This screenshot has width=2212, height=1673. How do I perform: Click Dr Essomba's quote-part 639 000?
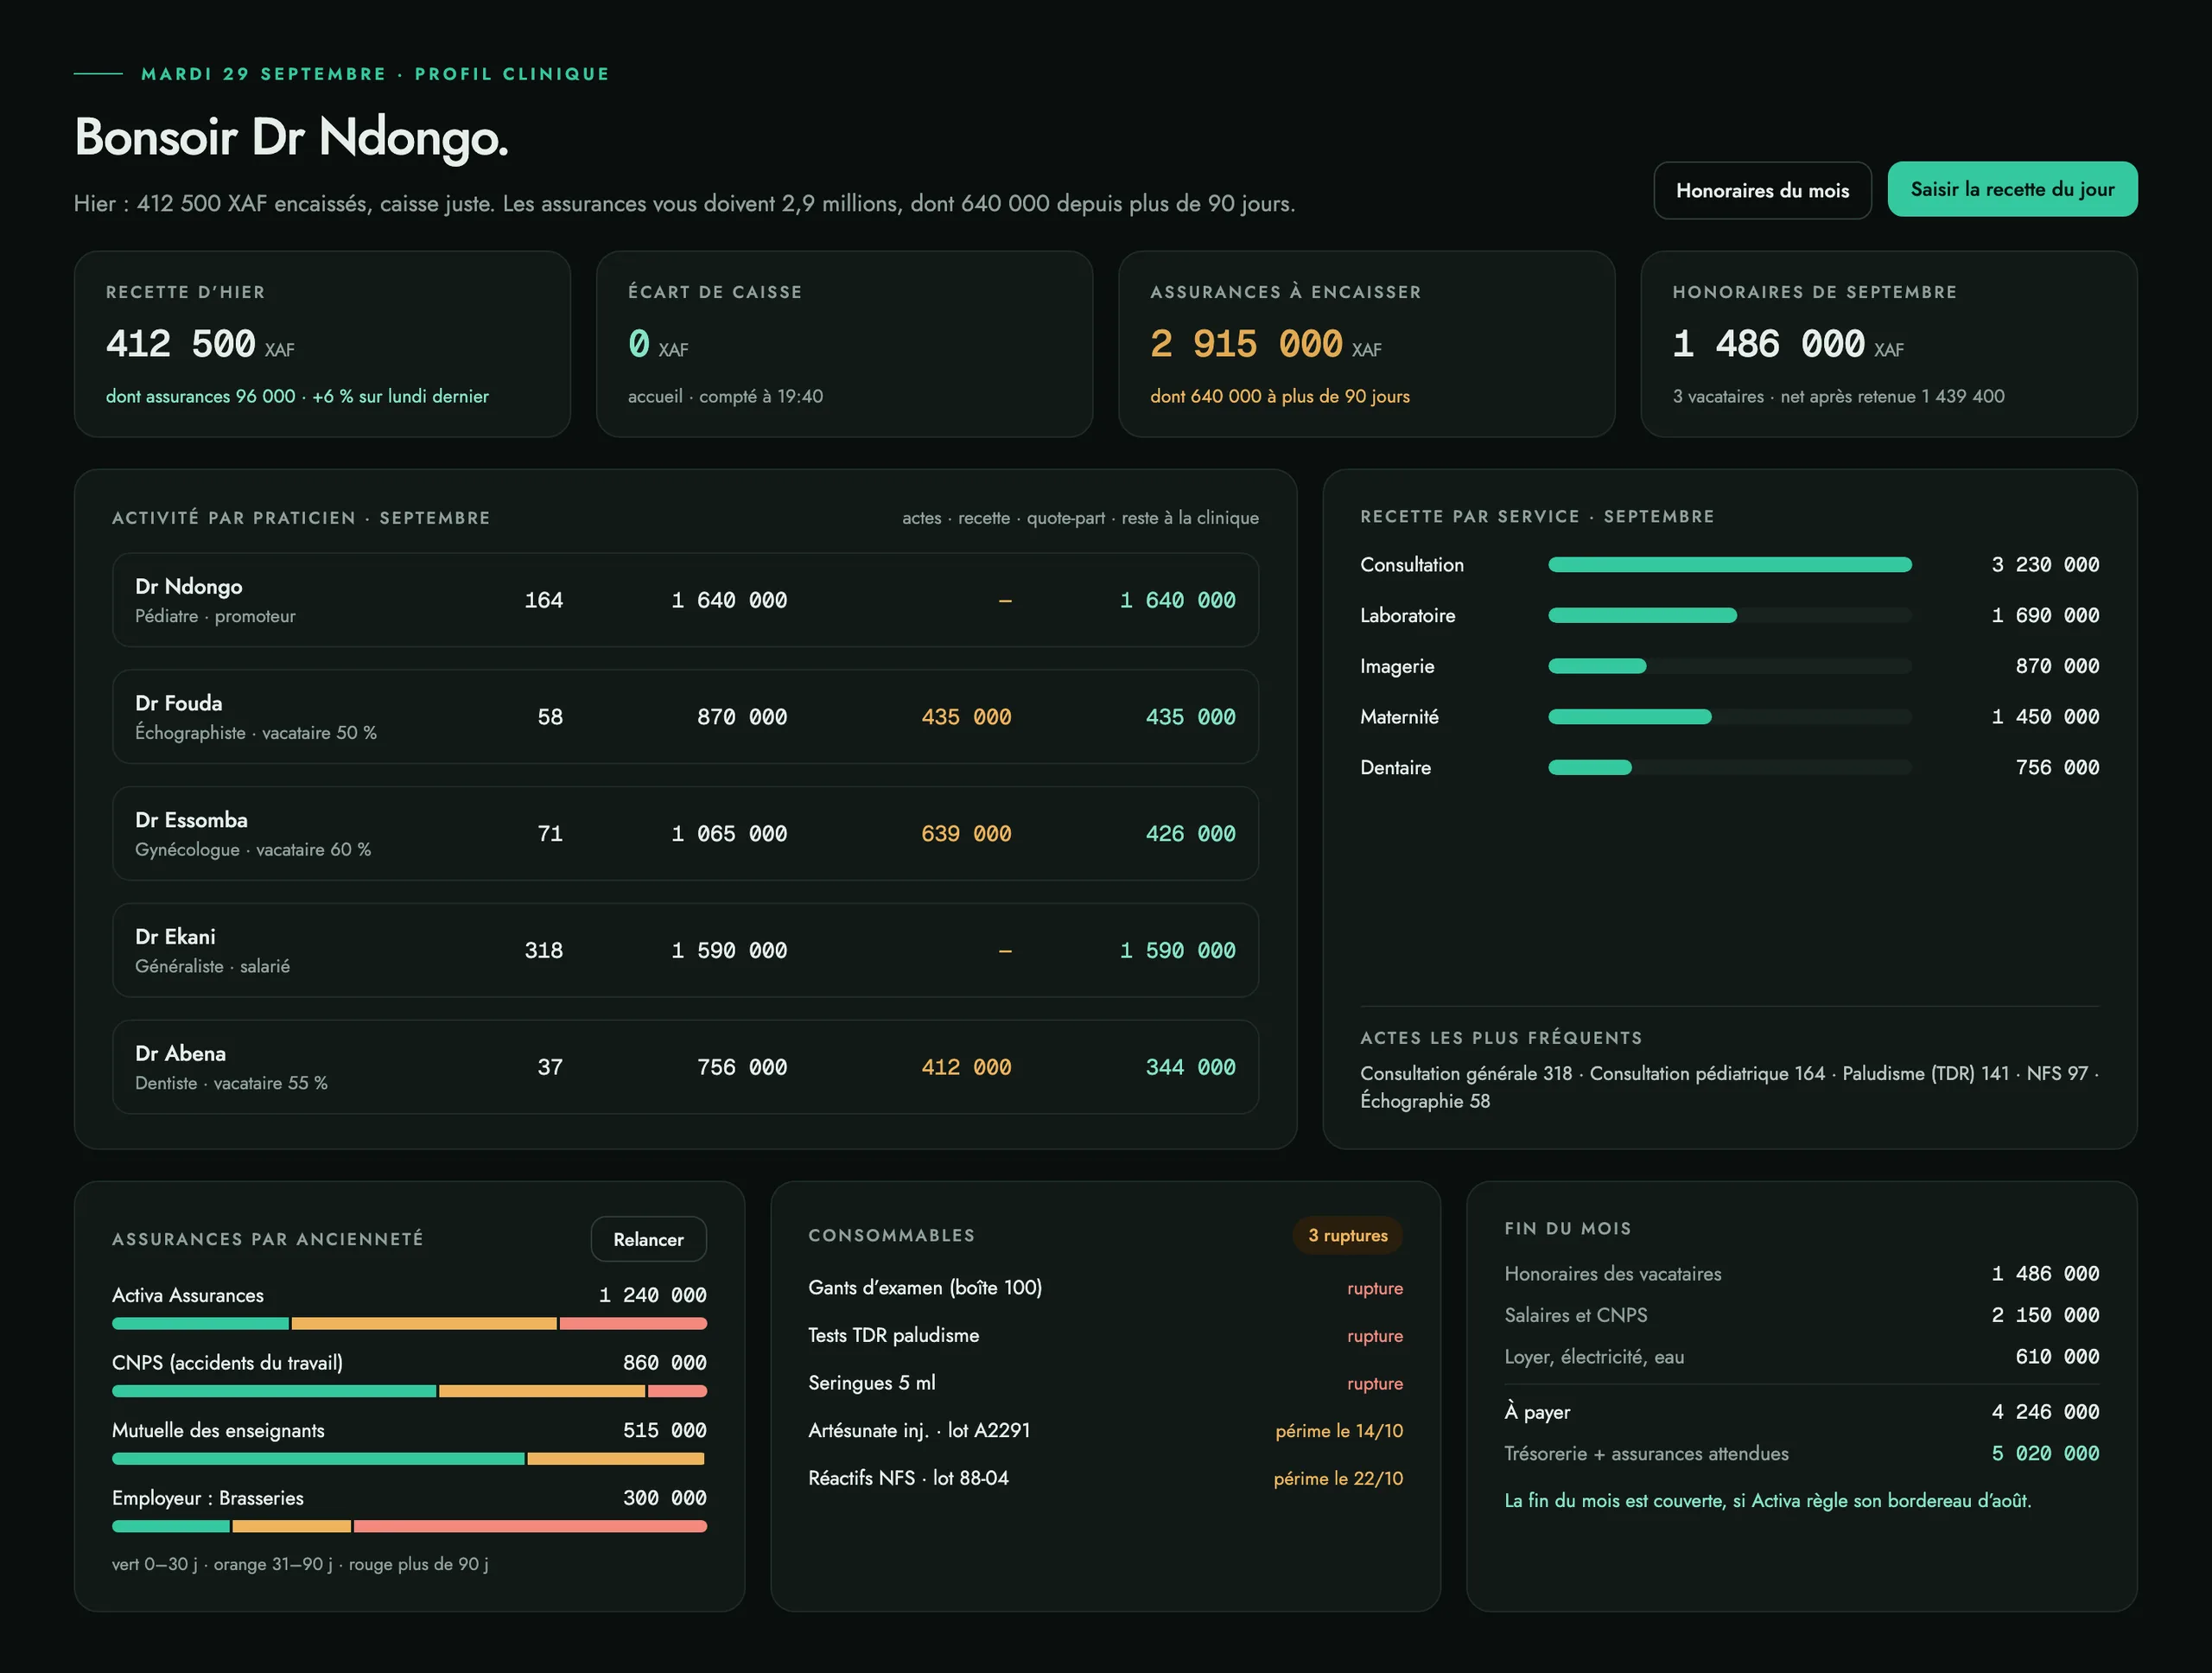(x=966, y=834)
